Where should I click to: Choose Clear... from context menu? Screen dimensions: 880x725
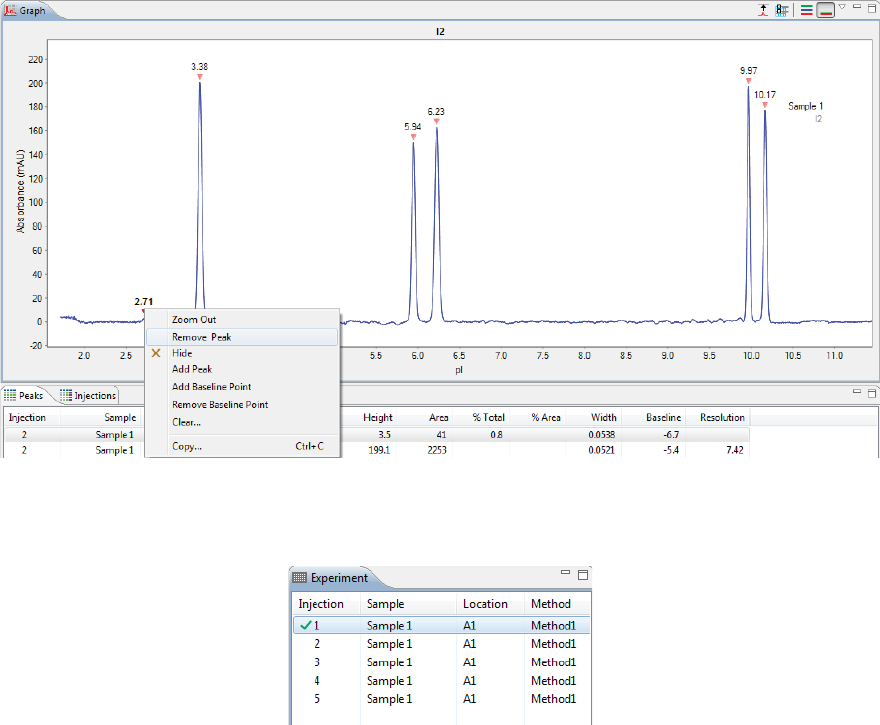pyautogui.click(x=186, y=422)
